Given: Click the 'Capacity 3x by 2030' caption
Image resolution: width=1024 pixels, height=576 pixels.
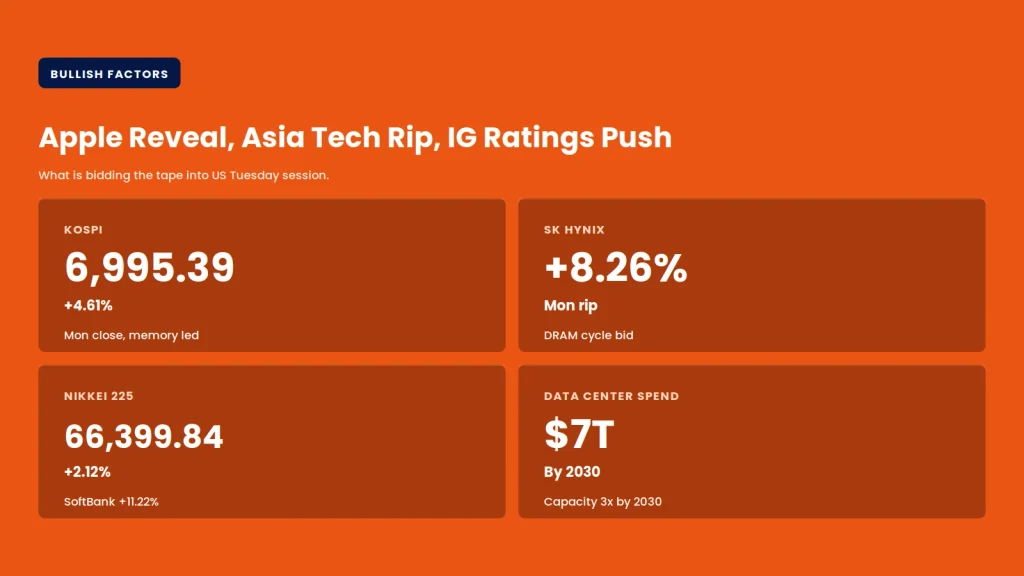Looking at the screenshot, I should [603, 502].
